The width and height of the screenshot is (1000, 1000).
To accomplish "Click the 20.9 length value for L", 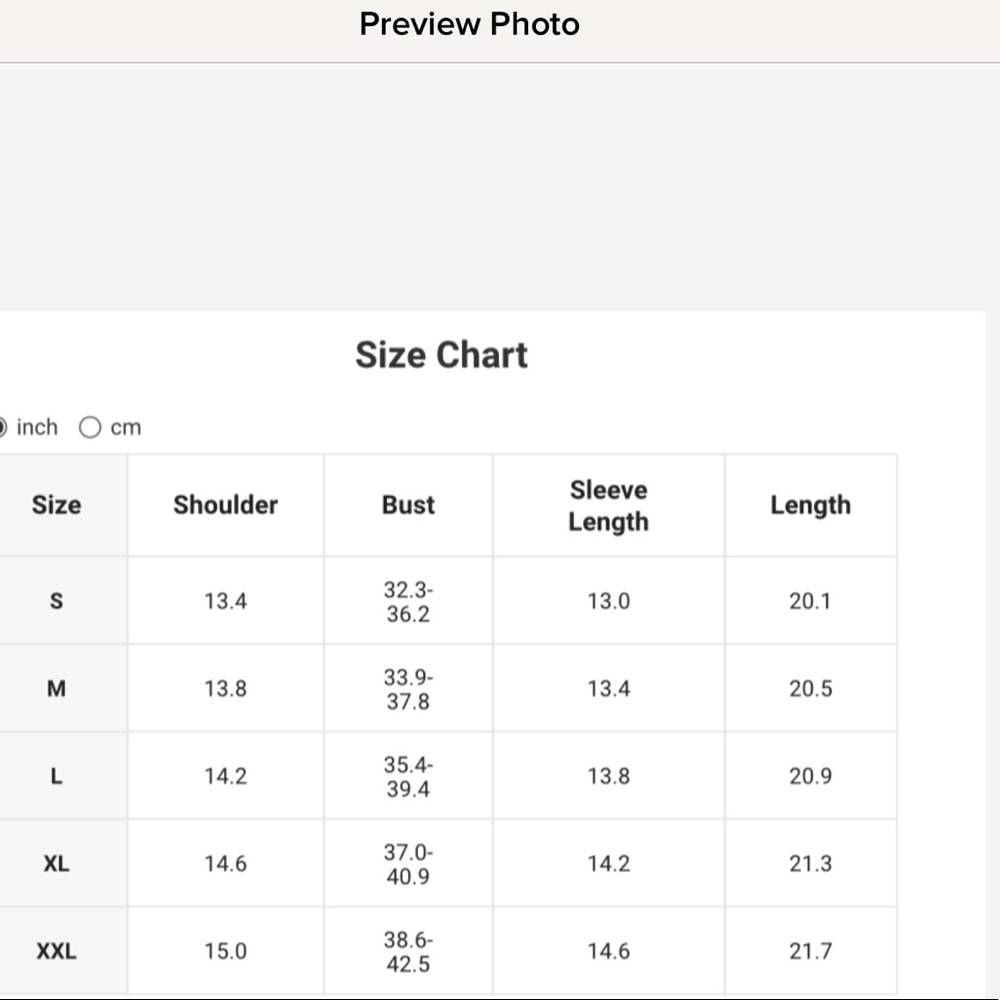I will click(x=811, y=776).
